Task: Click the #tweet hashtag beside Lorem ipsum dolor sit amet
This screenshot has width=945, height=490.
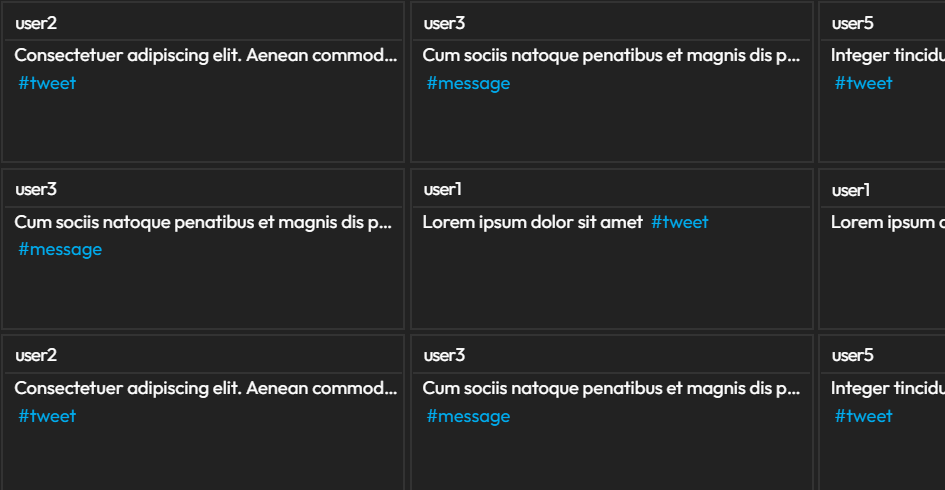Action: coord(680,222)
